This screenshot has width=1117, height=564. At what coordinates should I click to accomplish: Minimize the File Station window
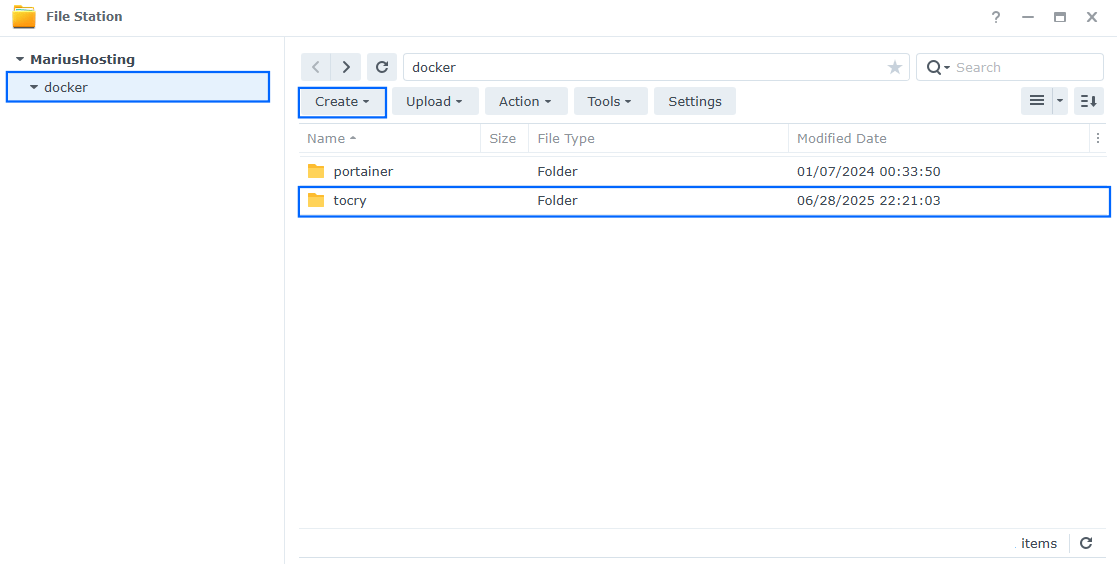[x=1027, y=17]
